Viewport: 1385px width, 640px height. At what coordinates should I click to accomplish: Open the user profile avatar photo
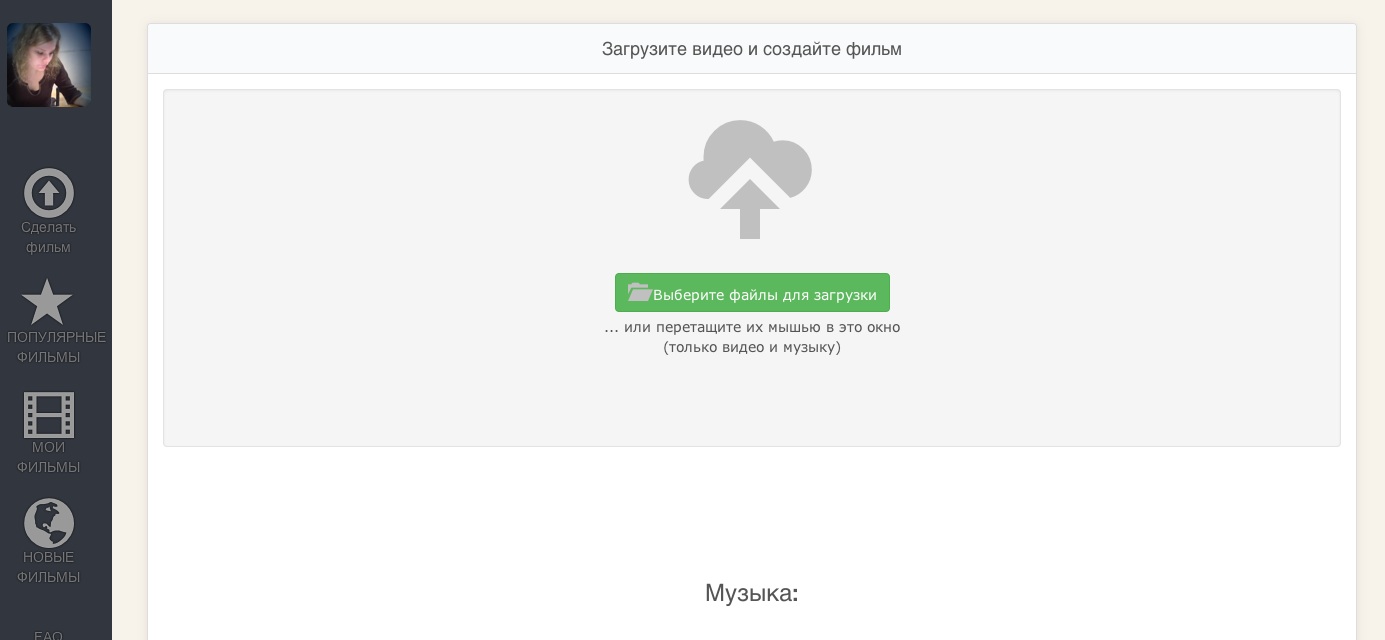(49, 65)
